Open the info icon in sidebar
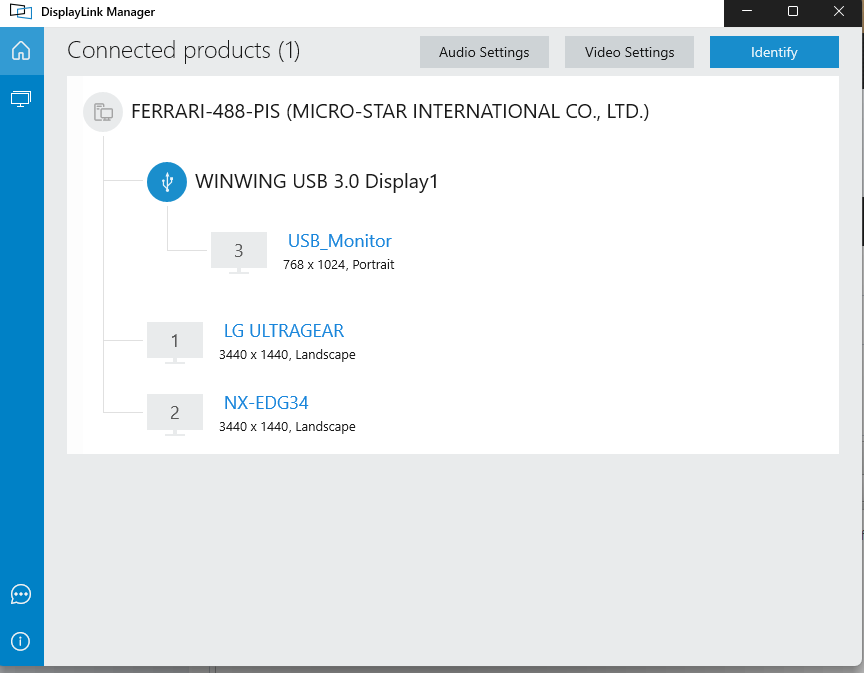 click(21, 641)
